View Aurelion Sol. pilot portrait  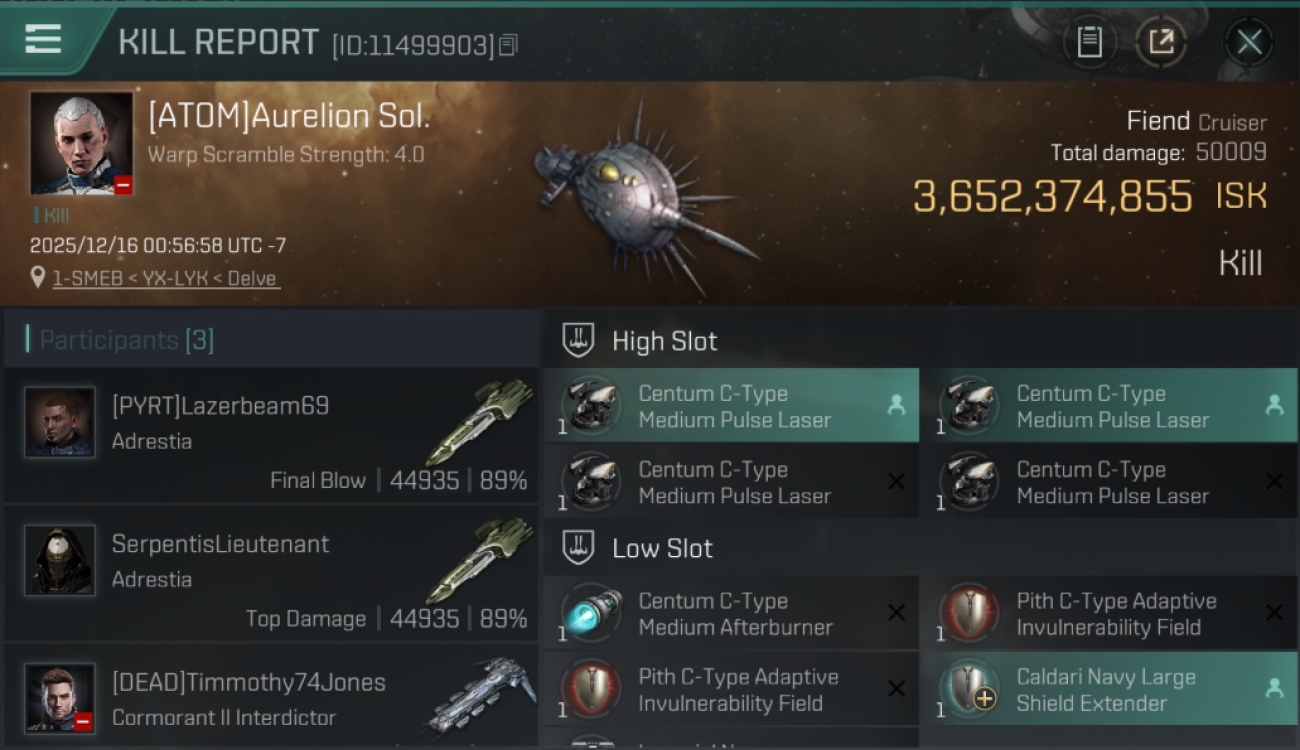point(81,143)
